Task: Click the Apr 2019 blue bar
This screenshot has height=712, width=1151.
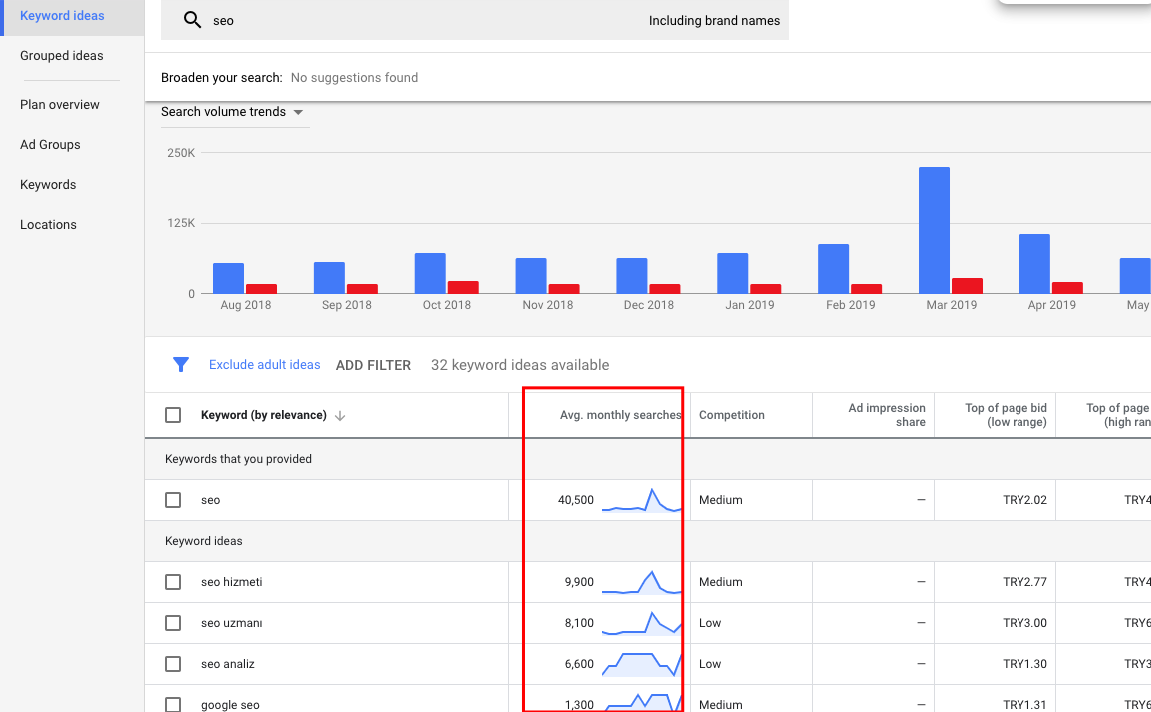Action: pyautogui.click(x=1034, y=264)
